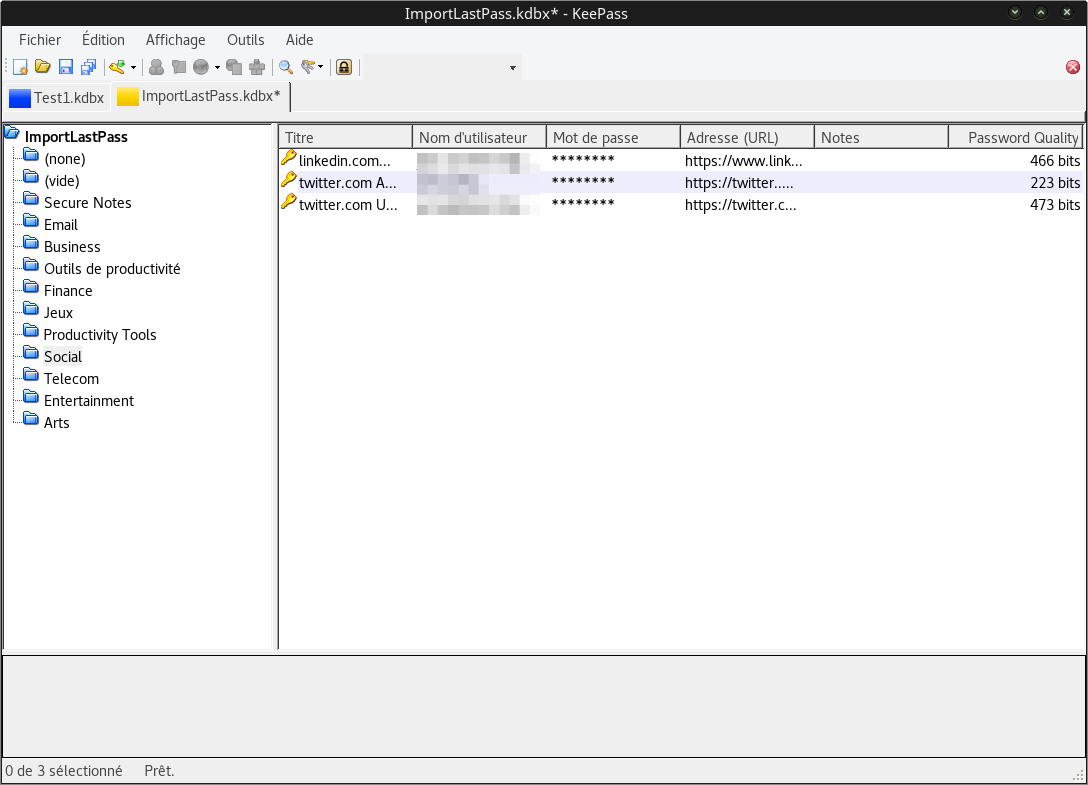
Task: Select the ImportLastPass root group
Action: point(76,137)
